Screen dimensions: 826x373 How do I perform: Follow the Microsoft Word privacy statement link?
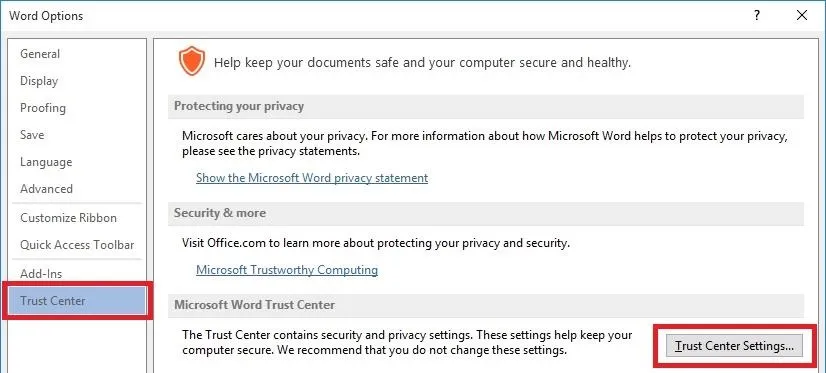[312, 178]
